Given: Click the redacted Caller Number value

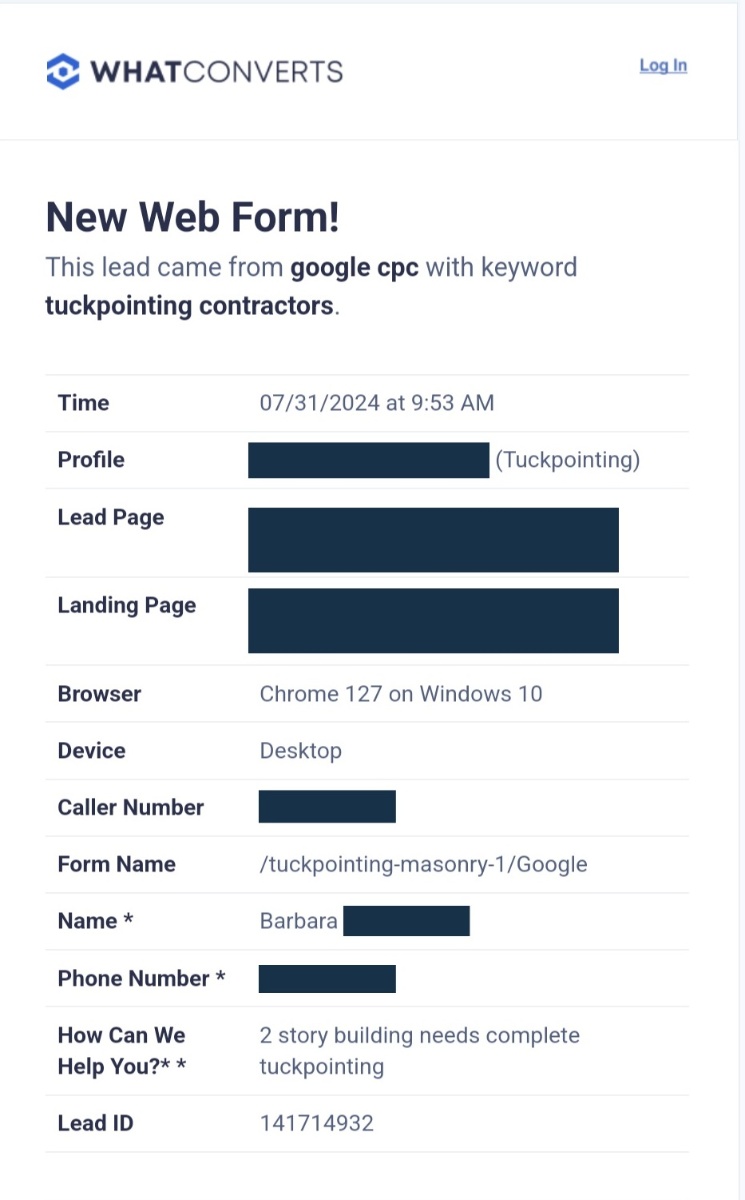Looking at the screenshot, I should point(327,806).
